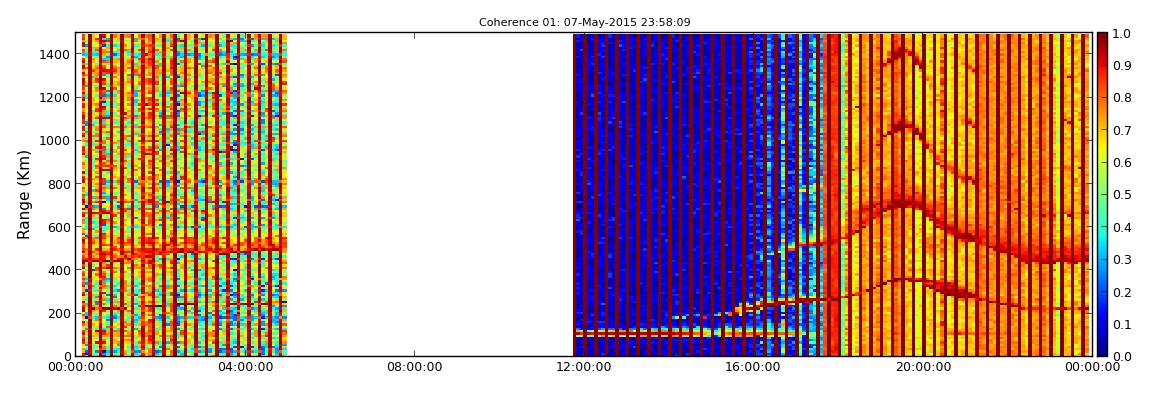The image size is (1150, 407).
Task: Click the 600 tick label on range axis
Action: tap(59, 227)
